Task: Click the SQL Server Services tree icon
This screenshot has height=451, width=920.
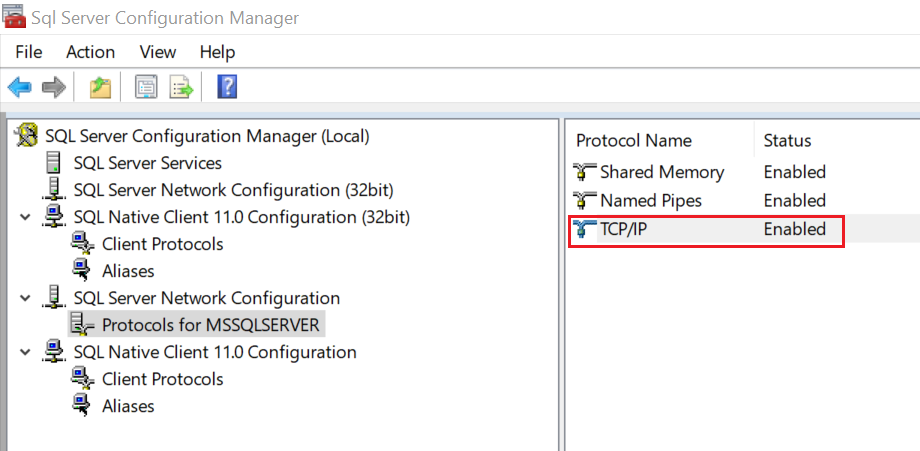Action: 54,163
